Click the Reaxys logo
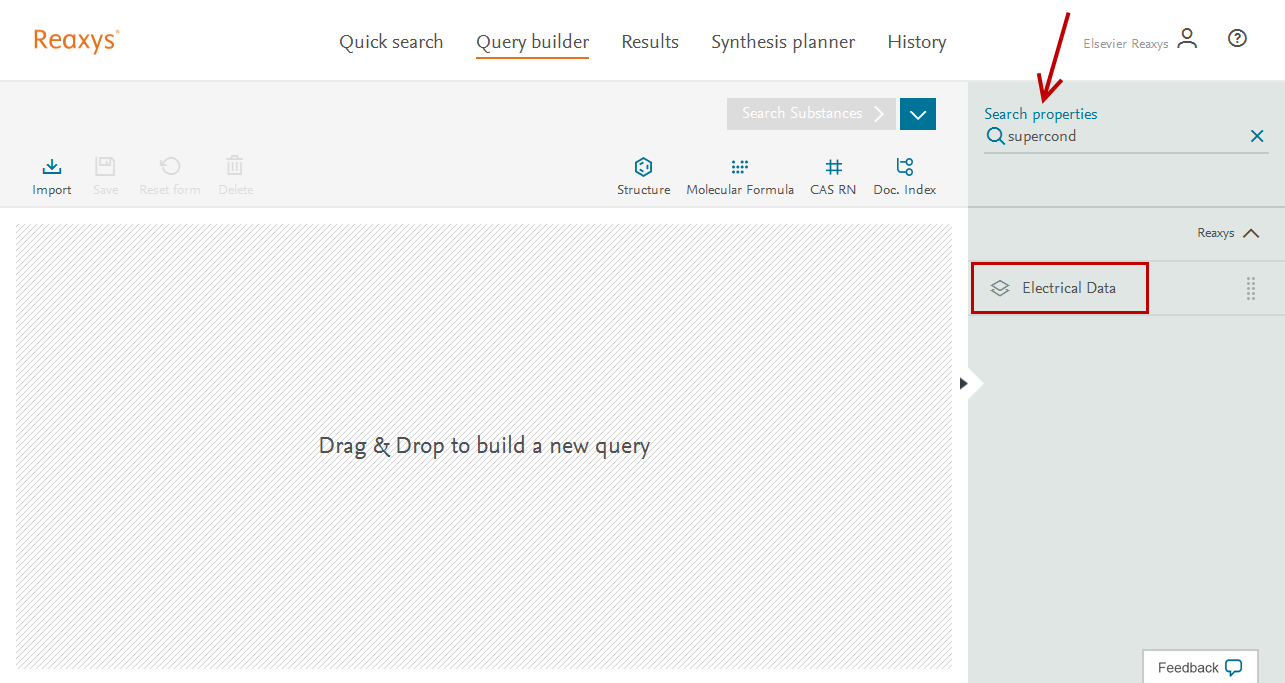 pos(76,40)
